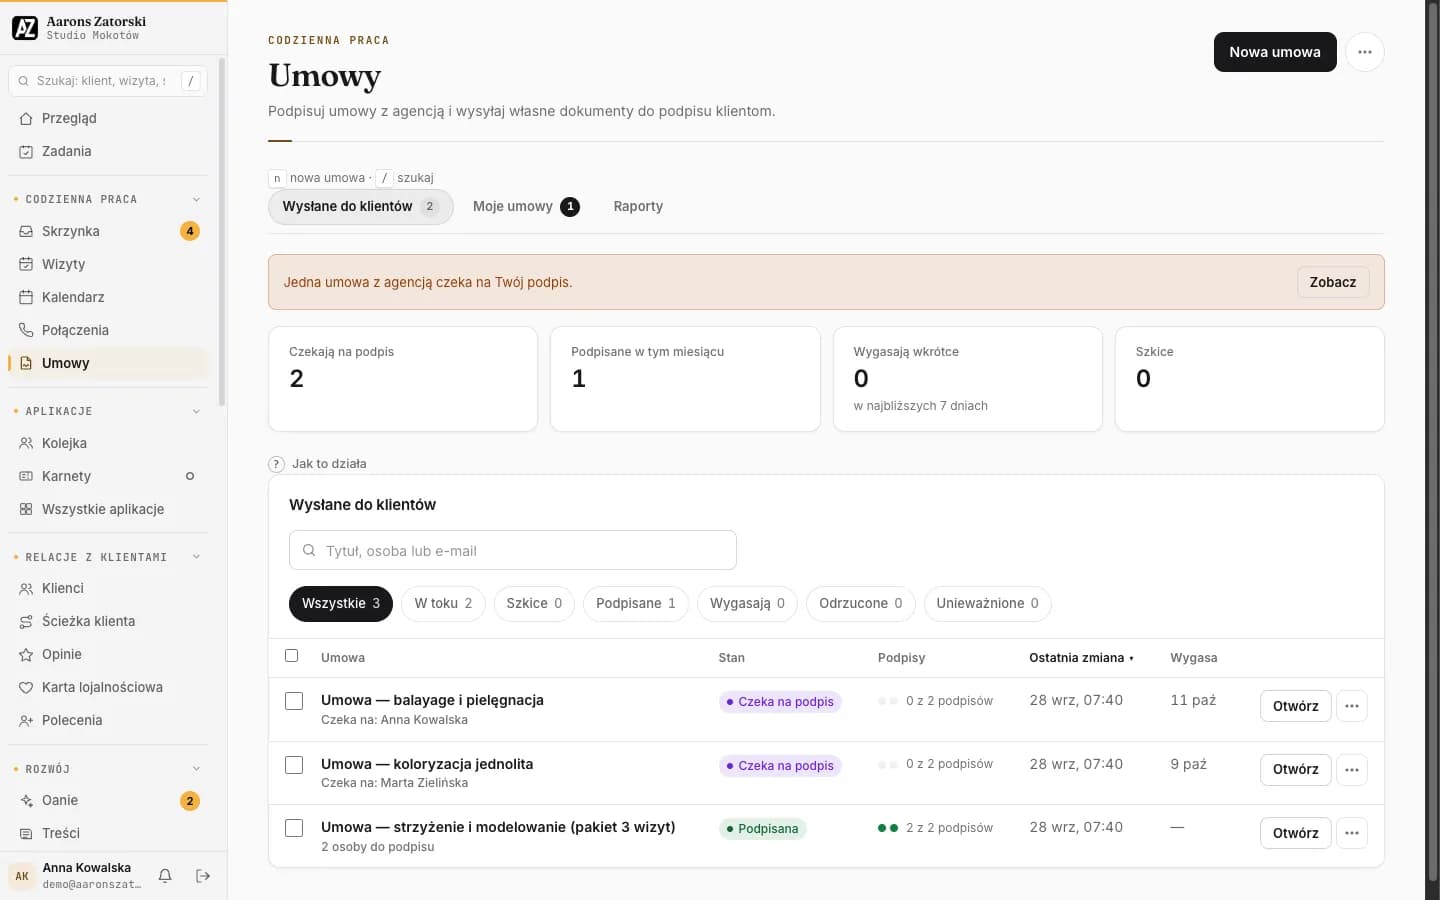Collapse the Codzienna praca sidebar section

tap(196, 199)
